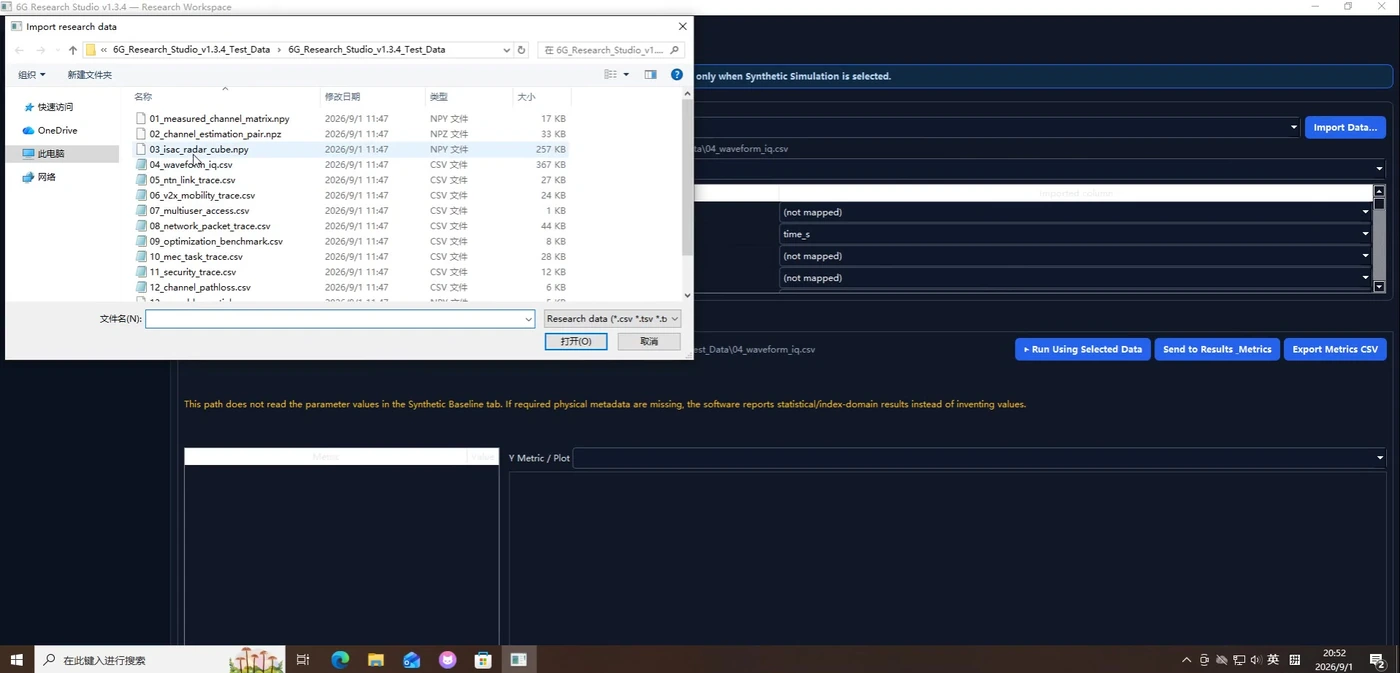Click the Up one level arrow icon

(x=73, y=50)
